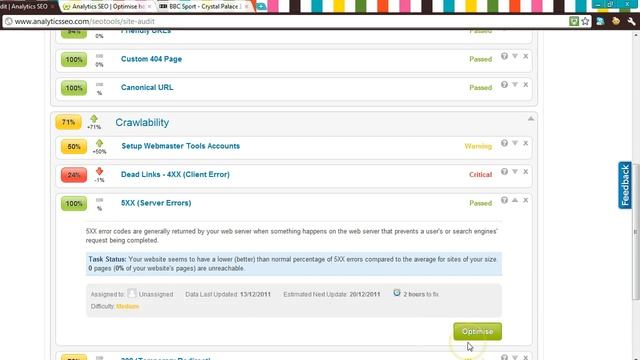Image resolution: width=640 pixels, height=360 pixels.
Task: Switch to BBC Sport Crystal Palace tab
Action: point(203,7)
